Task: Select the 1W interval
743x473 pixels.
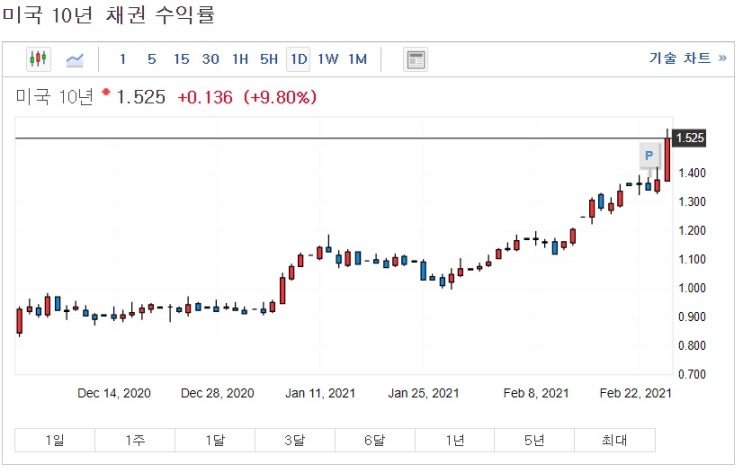Action: click(328, 59)
